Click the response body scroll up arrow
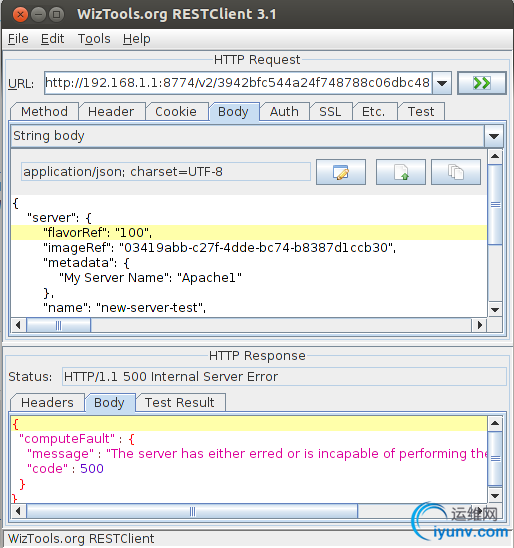The height and width of the screenshot is (548, 514). 495,424
